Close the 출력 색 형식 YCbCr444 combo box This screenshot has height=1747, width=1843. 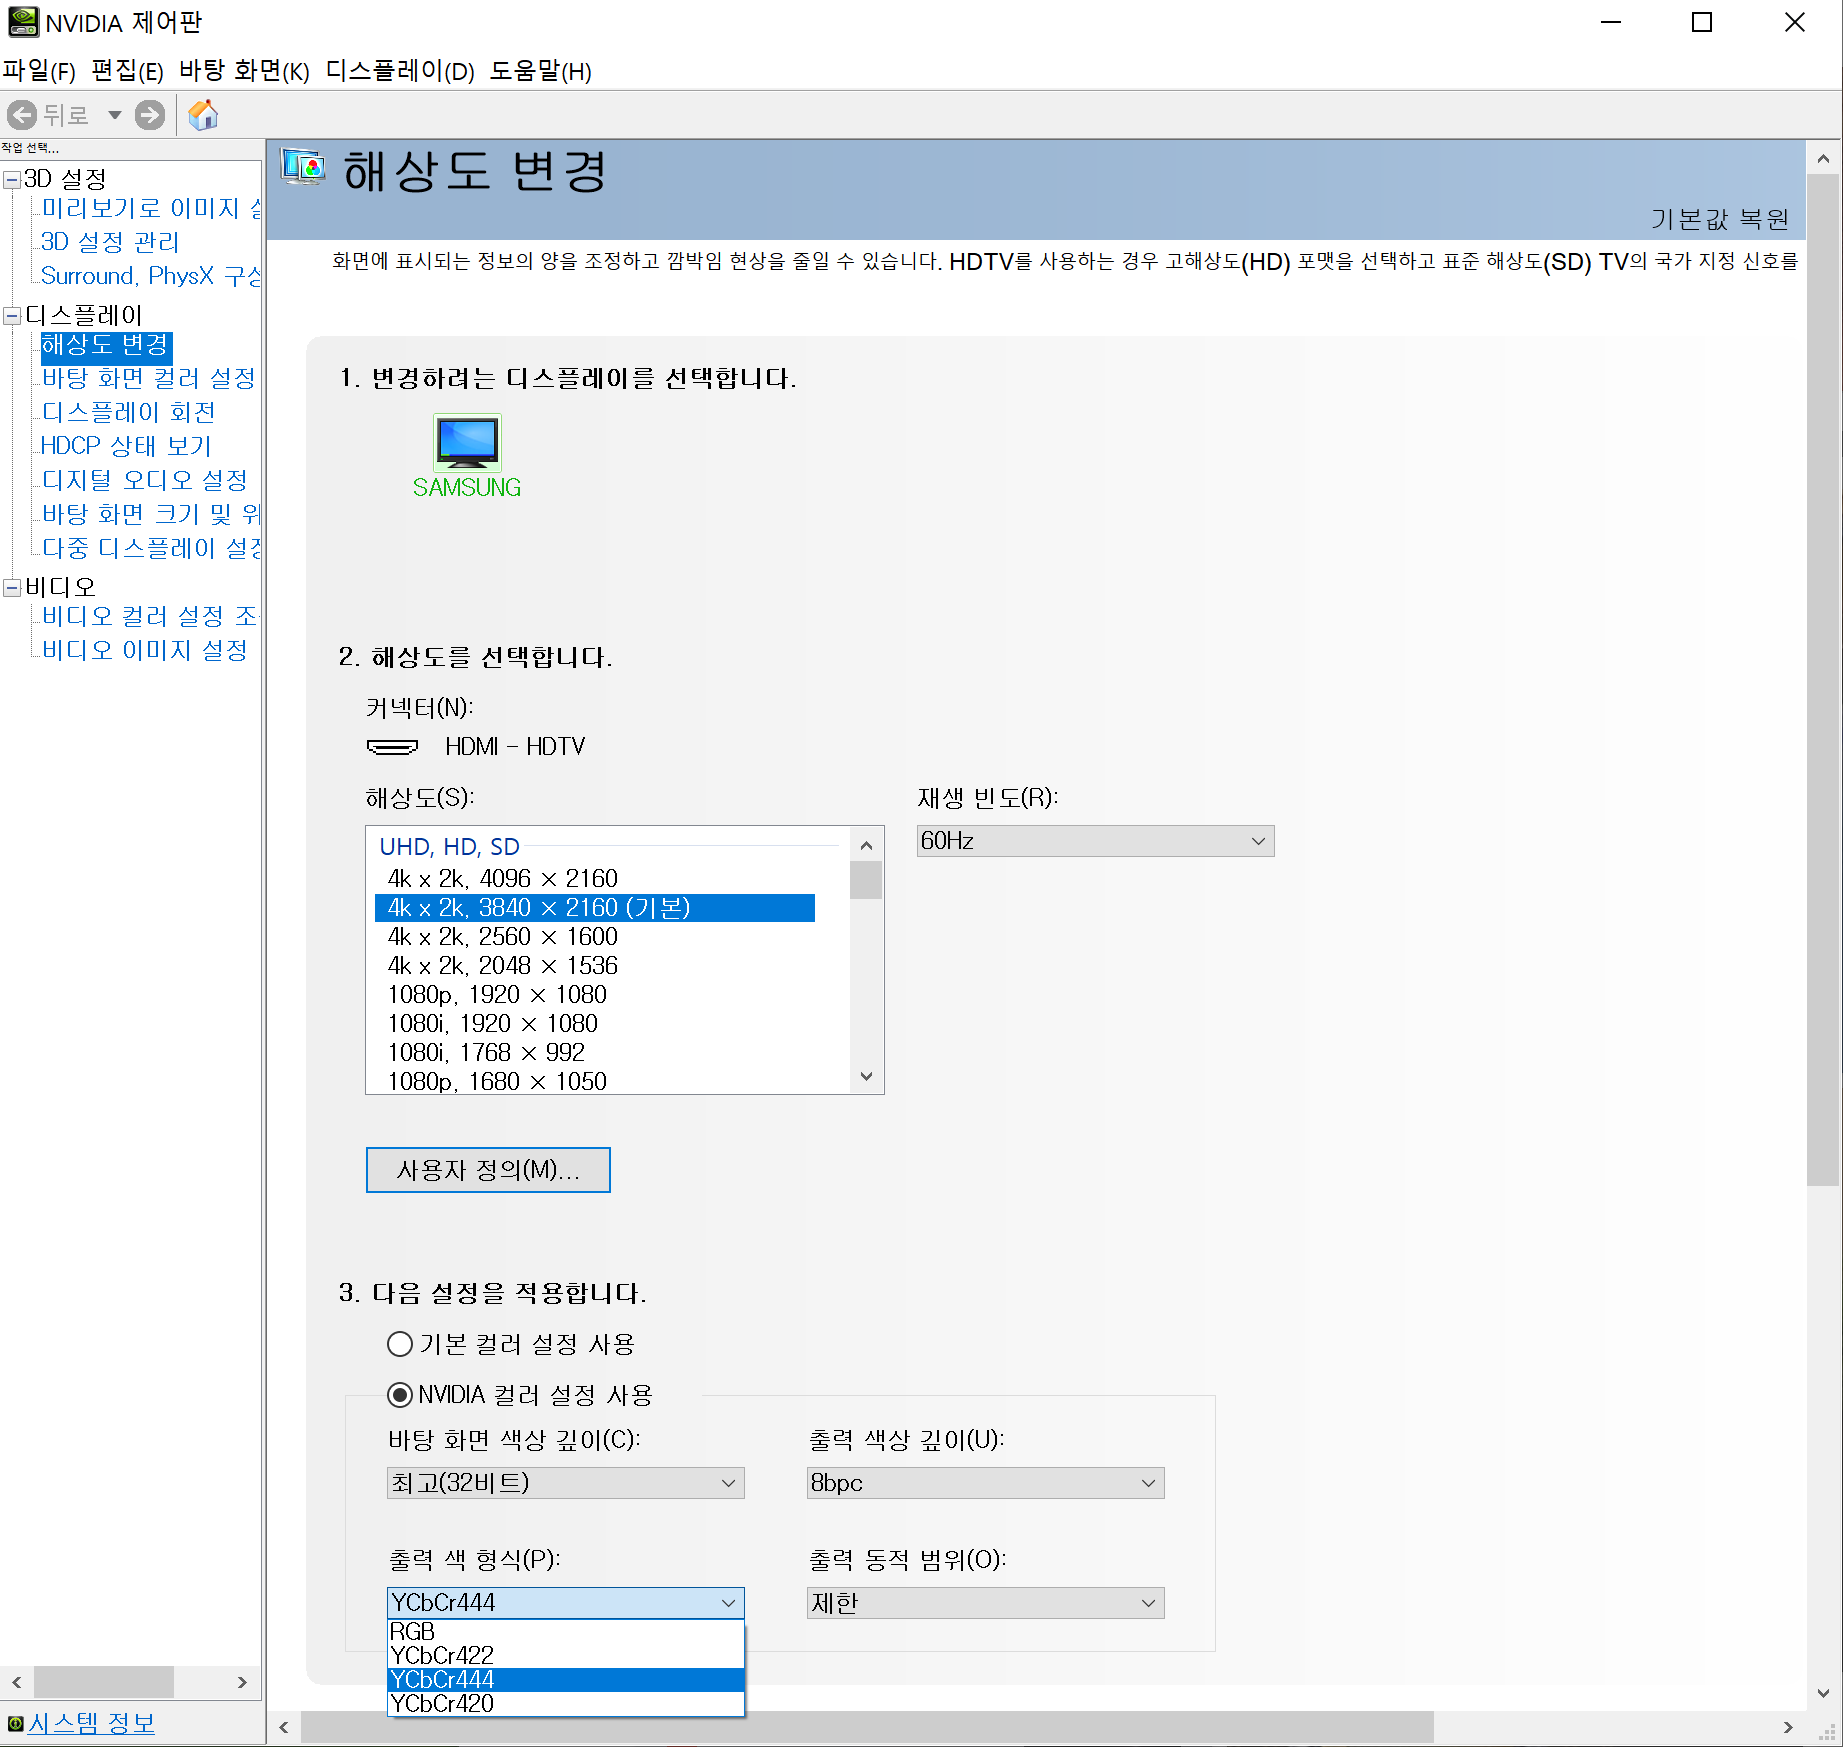[566, 1603]
